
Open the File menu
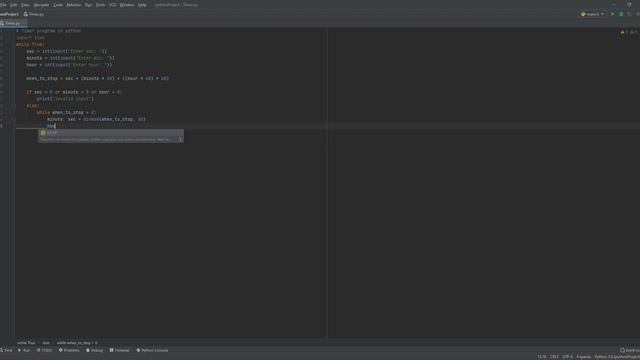tap(3, 5)
